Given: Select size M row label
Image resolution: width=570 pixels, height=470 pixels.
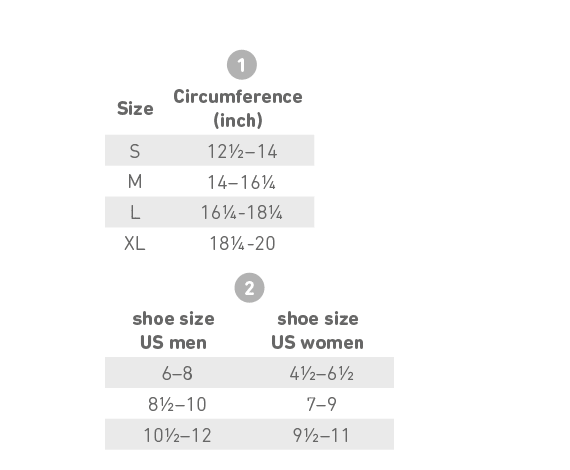Looking at the screenshot, I should (135, 181).
